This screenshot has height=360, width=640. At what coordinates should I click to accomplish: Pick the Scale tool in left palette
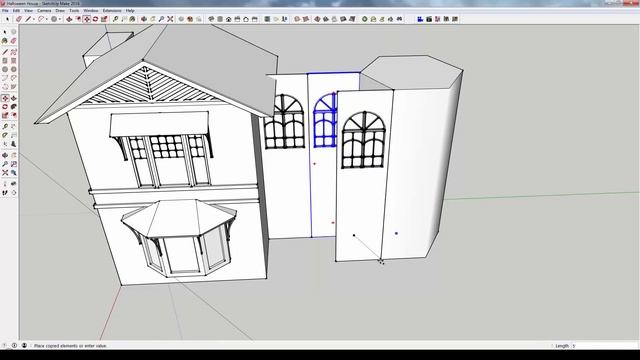click(5, 116)
